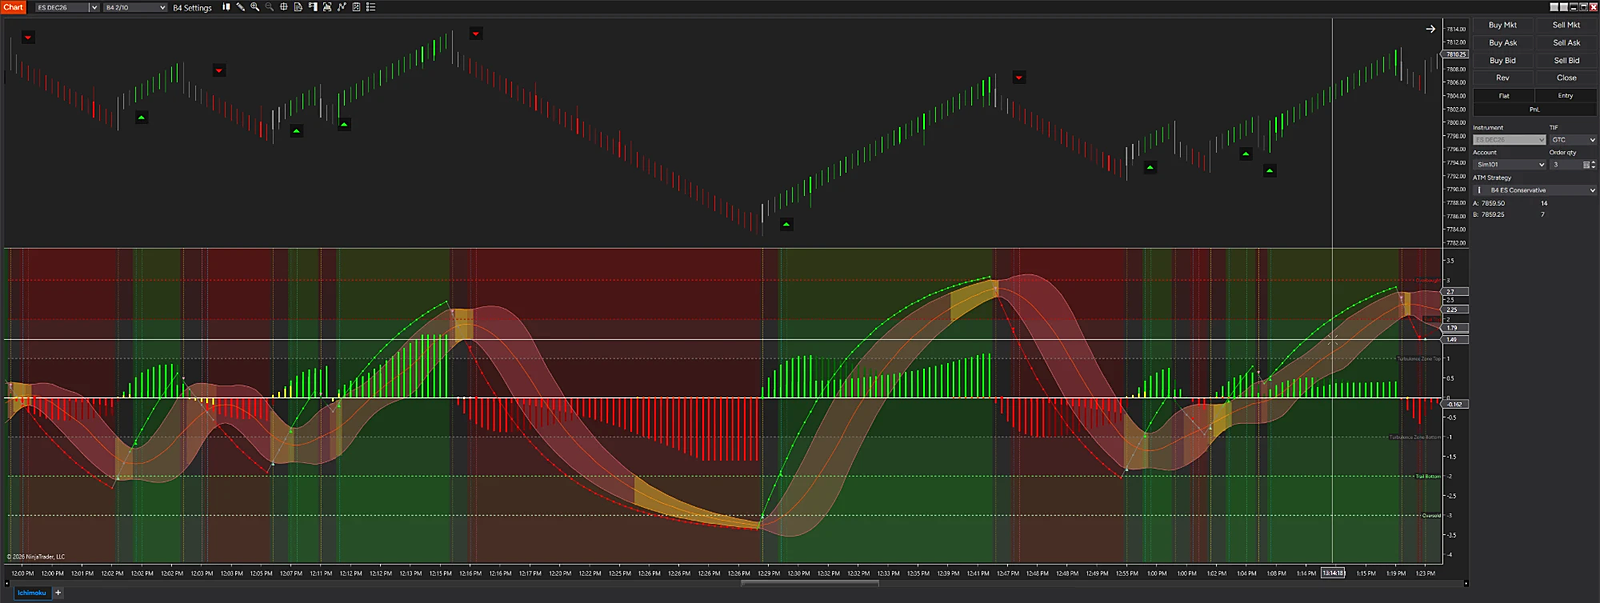This screenshot has width=1600, height=603.
Task: Click the 13:14:18 time axis label
Action: (x=1333, y=573)
